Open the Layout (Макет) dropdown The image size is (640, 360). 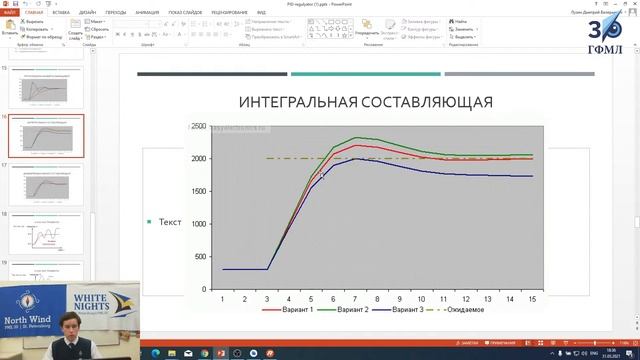tap(96, 21)
